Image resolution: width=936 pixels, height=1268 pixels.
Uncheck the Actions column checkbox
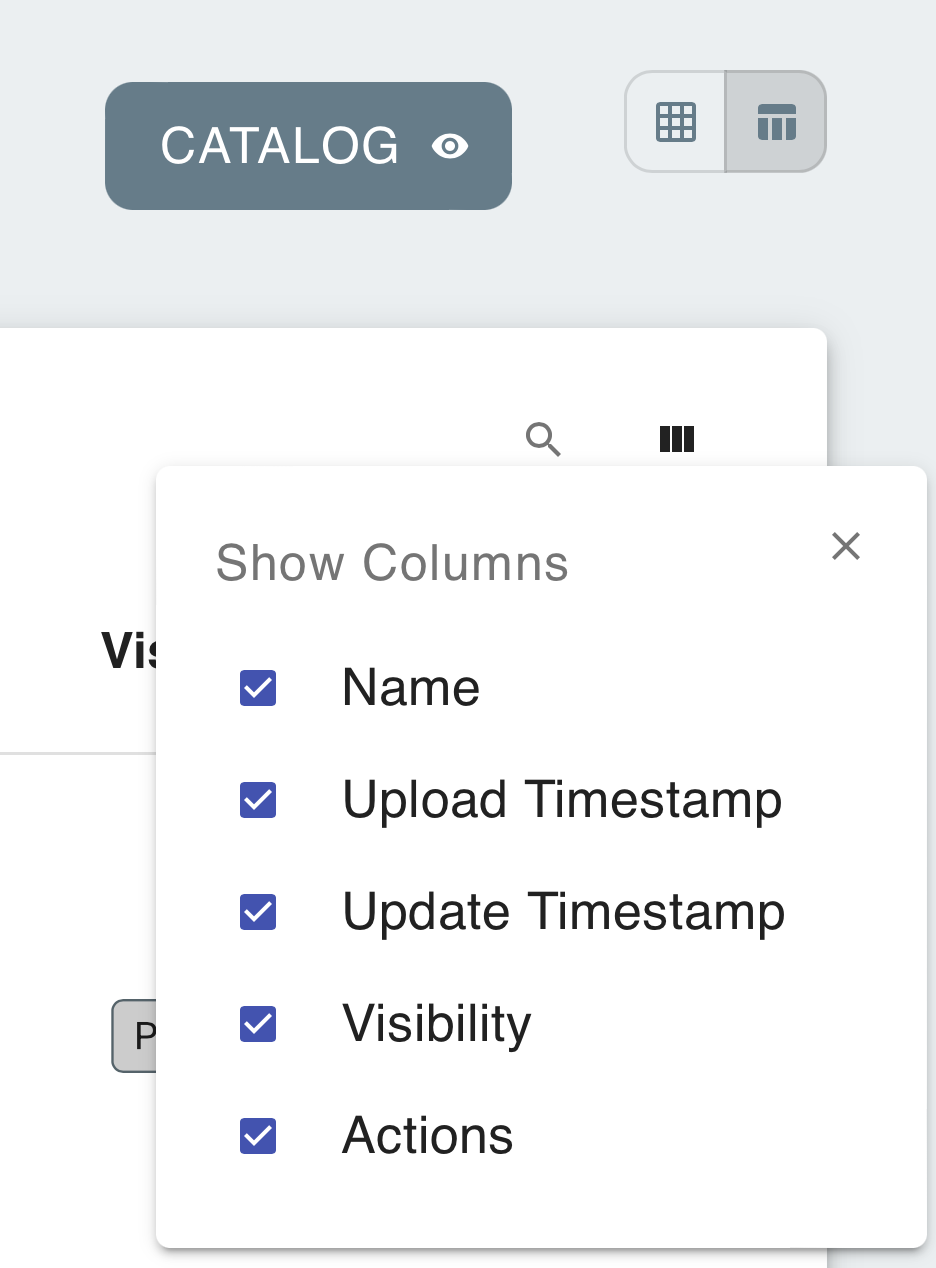(x=258, y=1136)
